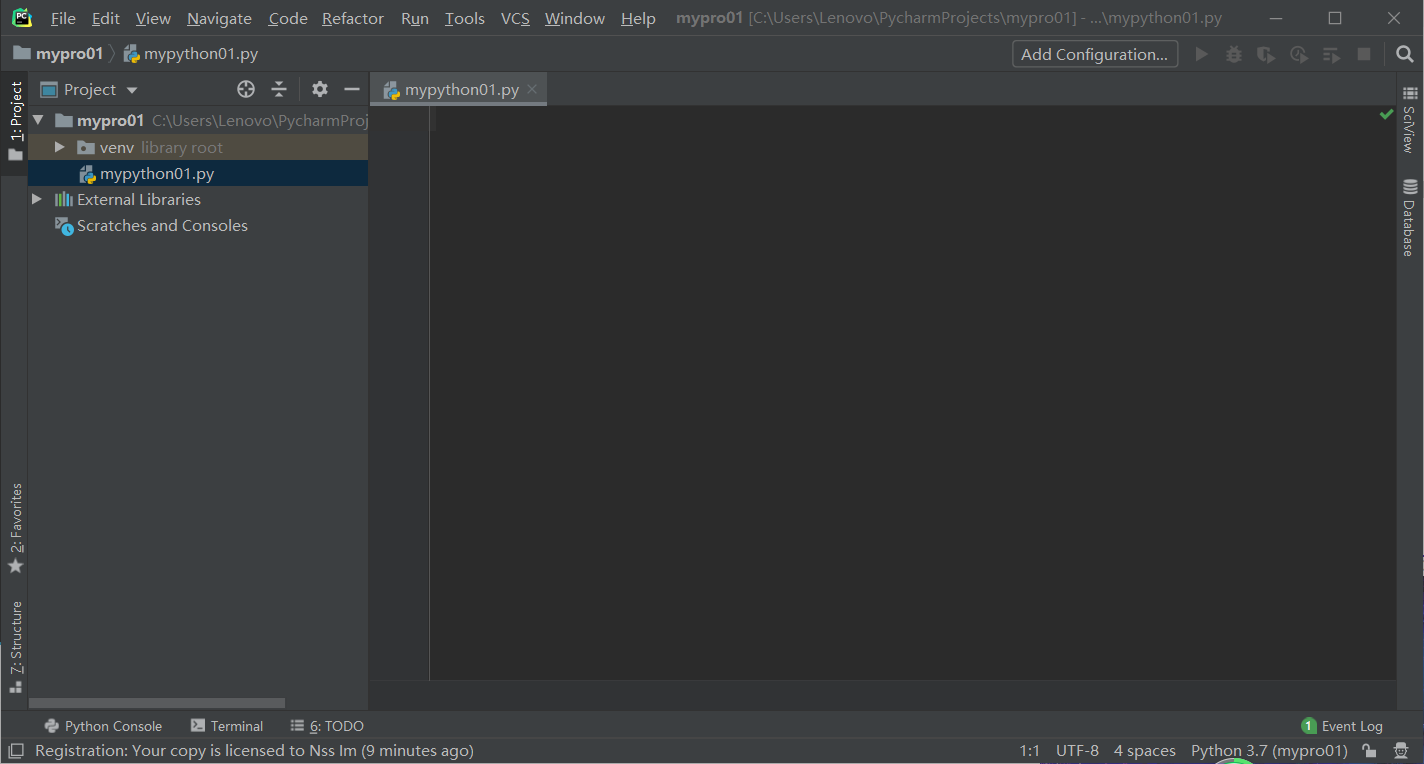1424x764 pixels.
Task: Open the Project view dropdown
Action: coord(90,89)
